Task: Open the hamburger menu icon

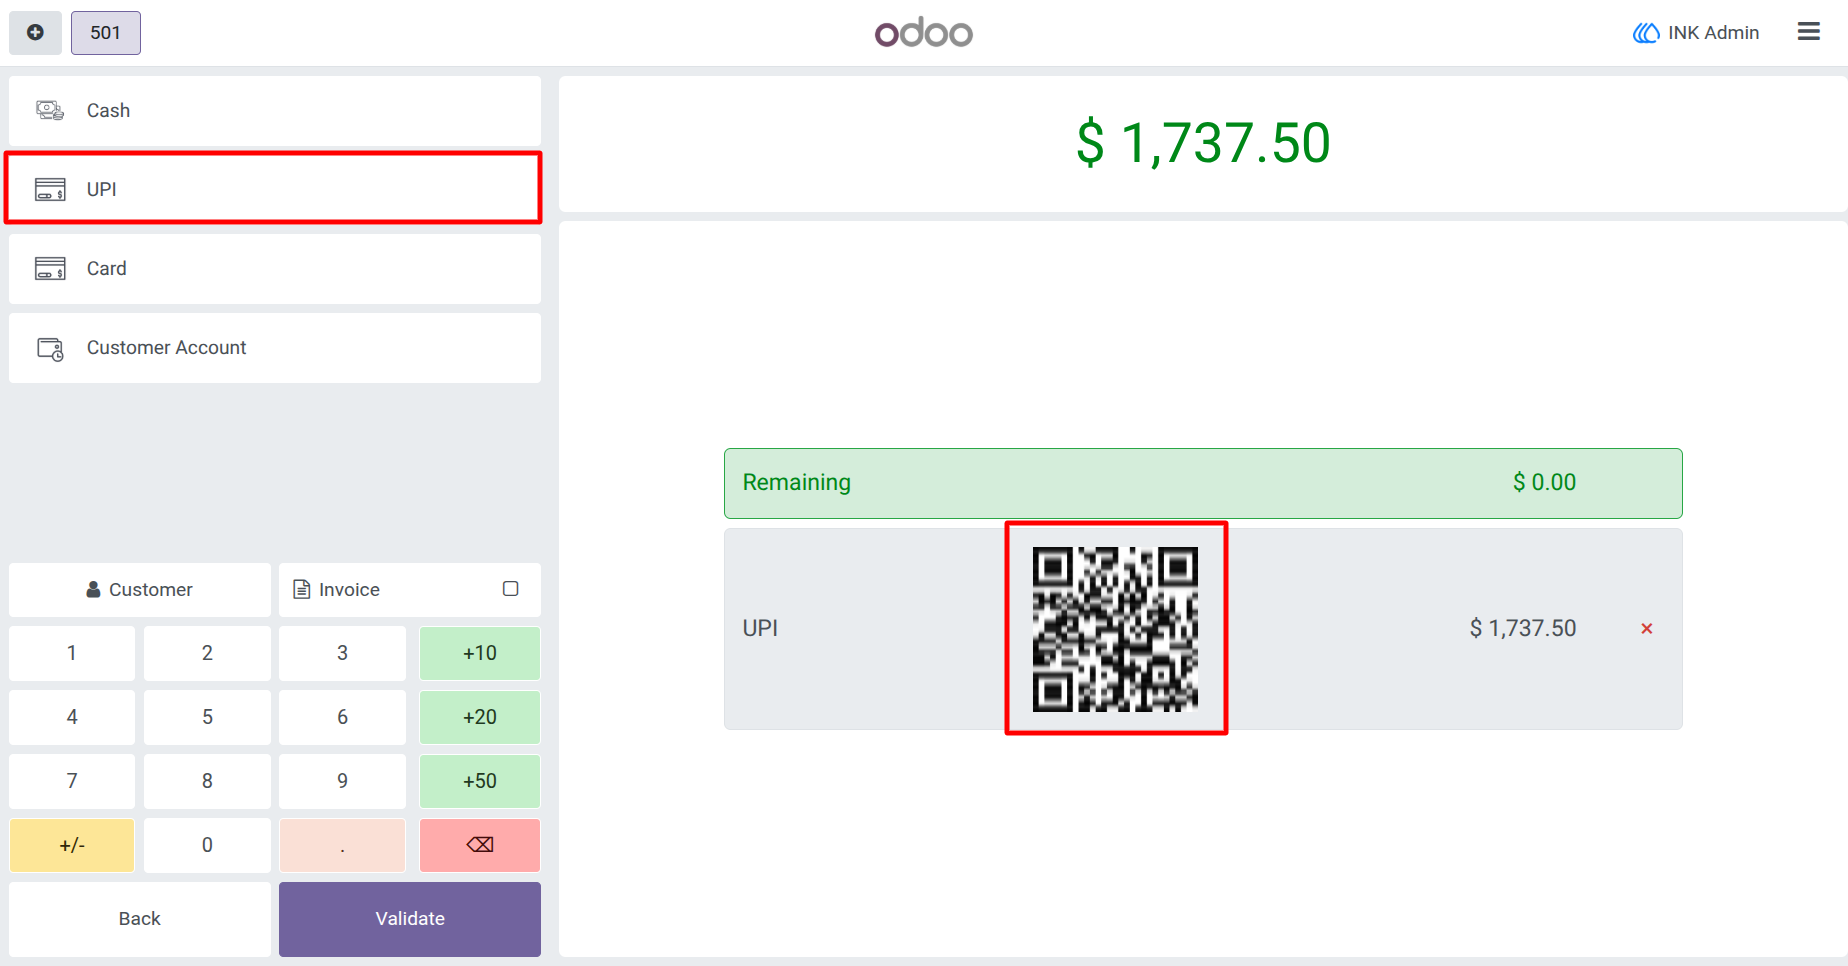Action: click(1808, 32)
